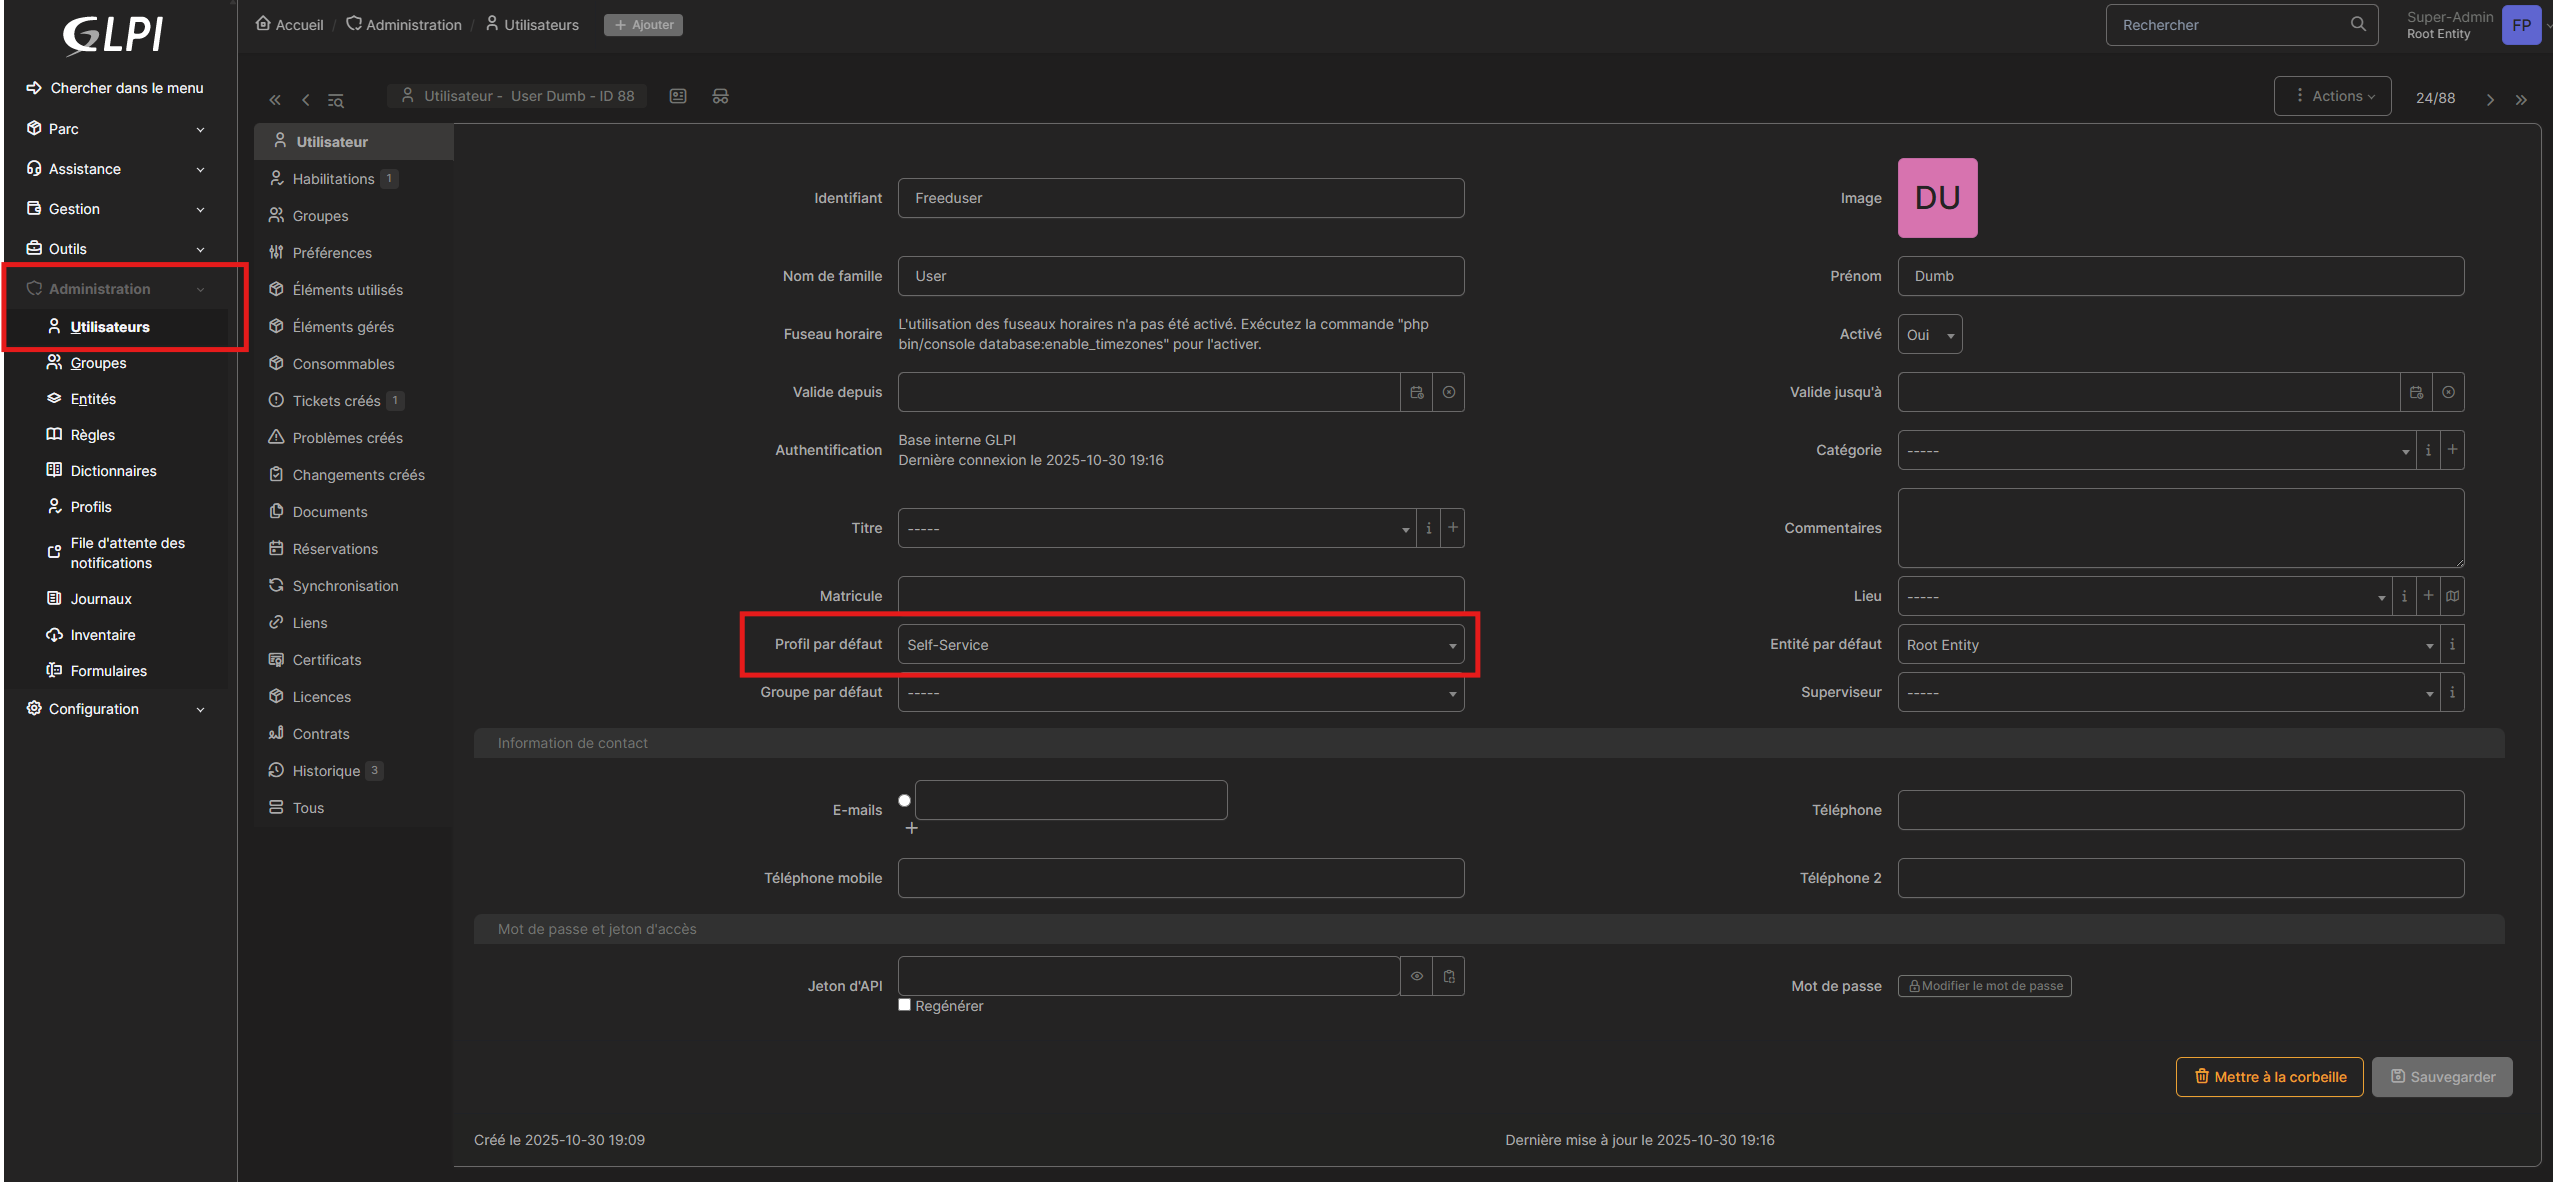Image resolution: width=2553 pixels, height=1182 pixels.
Task: Show Lieu on the map icon
Action: [x=2452, y=596]
